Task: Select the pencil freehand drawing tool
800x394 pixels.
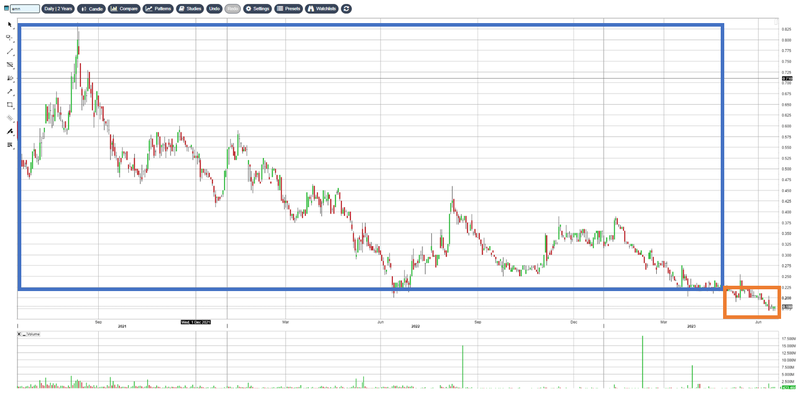Action: [x=10, y=131]
